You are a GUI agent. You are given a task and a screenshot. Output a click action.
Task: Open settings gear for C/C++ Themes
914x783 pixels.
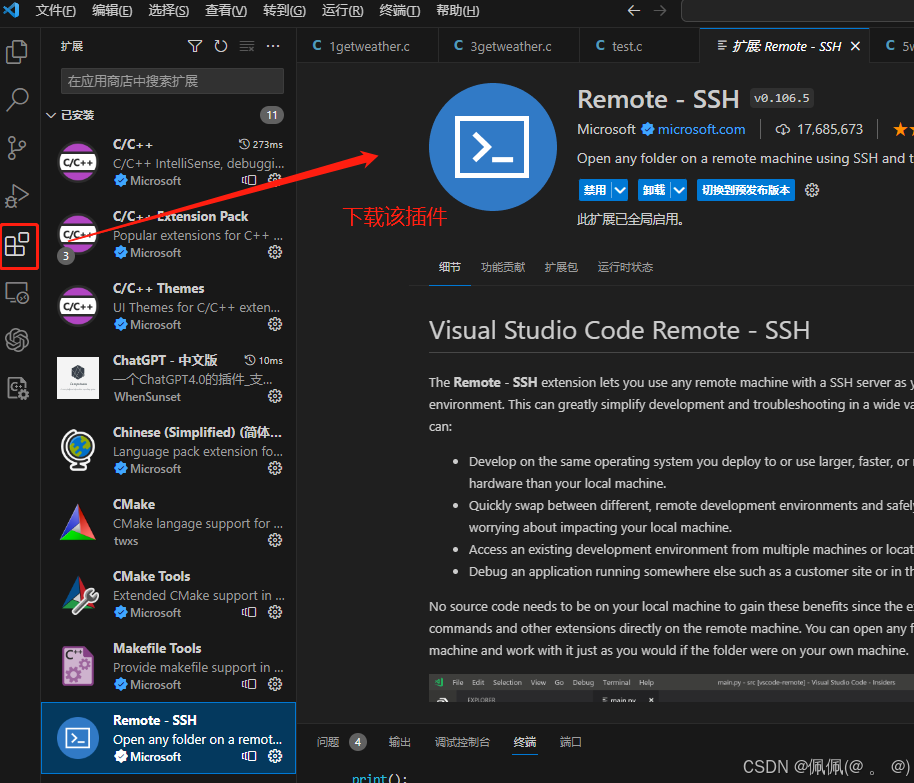(x=275, y=324)
